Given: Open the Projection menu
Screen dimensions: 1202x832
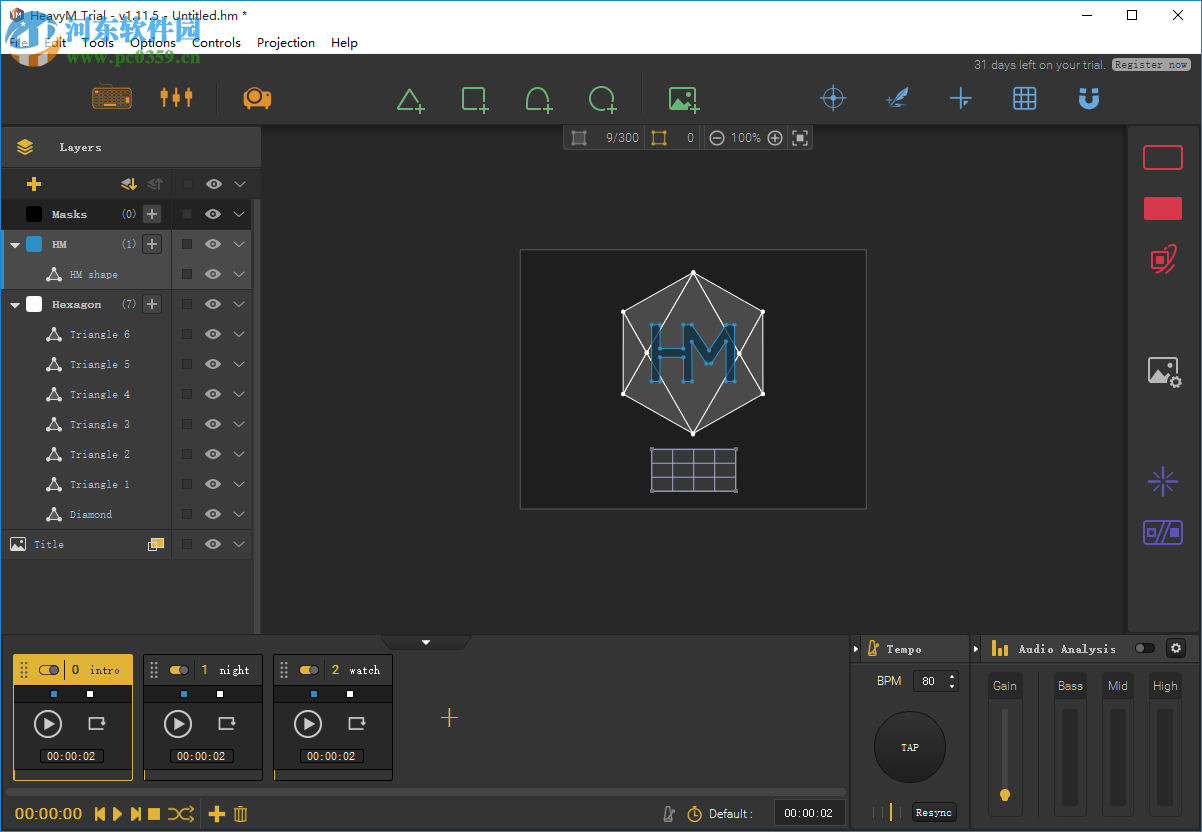Looking at the screenshot, I should 286,43.
